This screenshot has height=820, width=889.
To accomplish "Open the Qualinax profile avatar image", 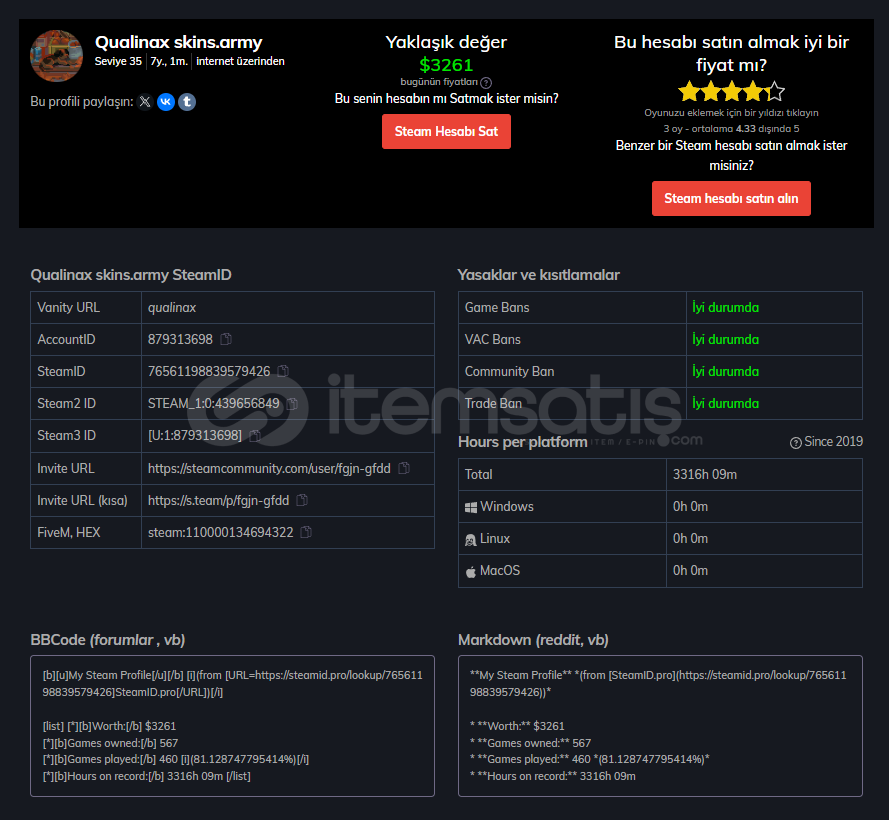I will [56, 56].
